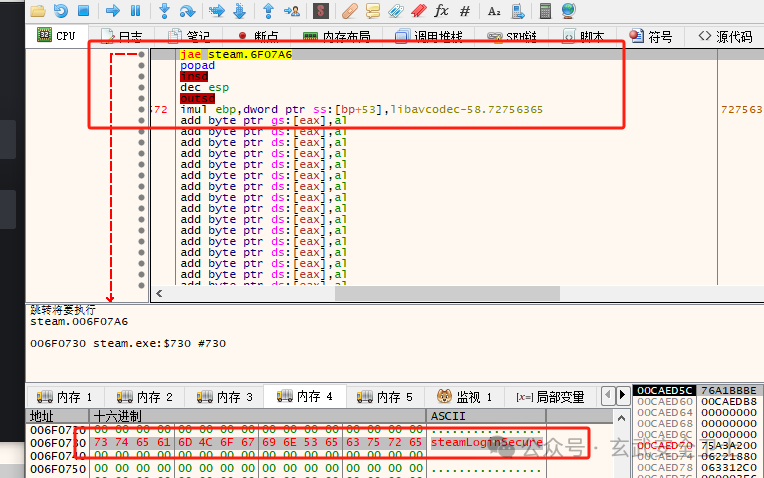This screenshot has width=764, height=478.
Task: Click the ASCII column header in the dump
Action: coord(486,416)
